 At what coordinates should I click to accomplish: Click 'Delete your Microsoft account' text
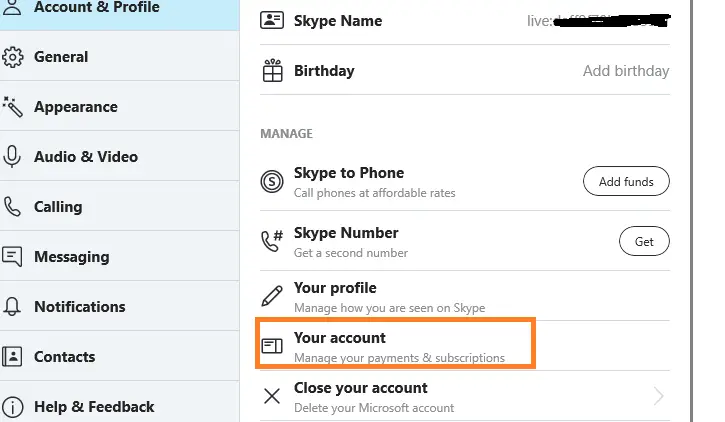click(374, 408)
